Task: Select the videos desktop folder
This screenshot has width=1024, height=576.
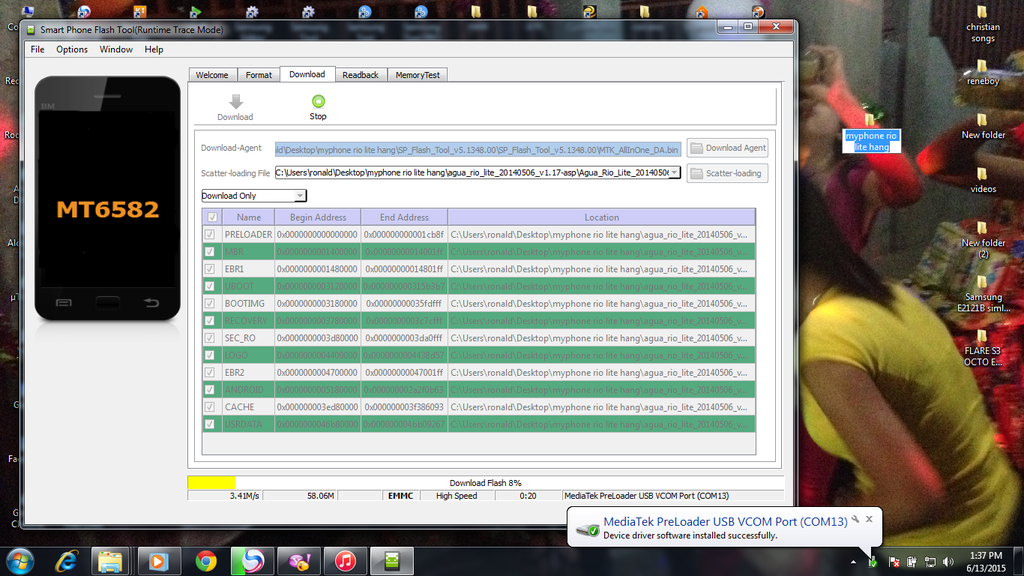Action: [x=983, y=180]
